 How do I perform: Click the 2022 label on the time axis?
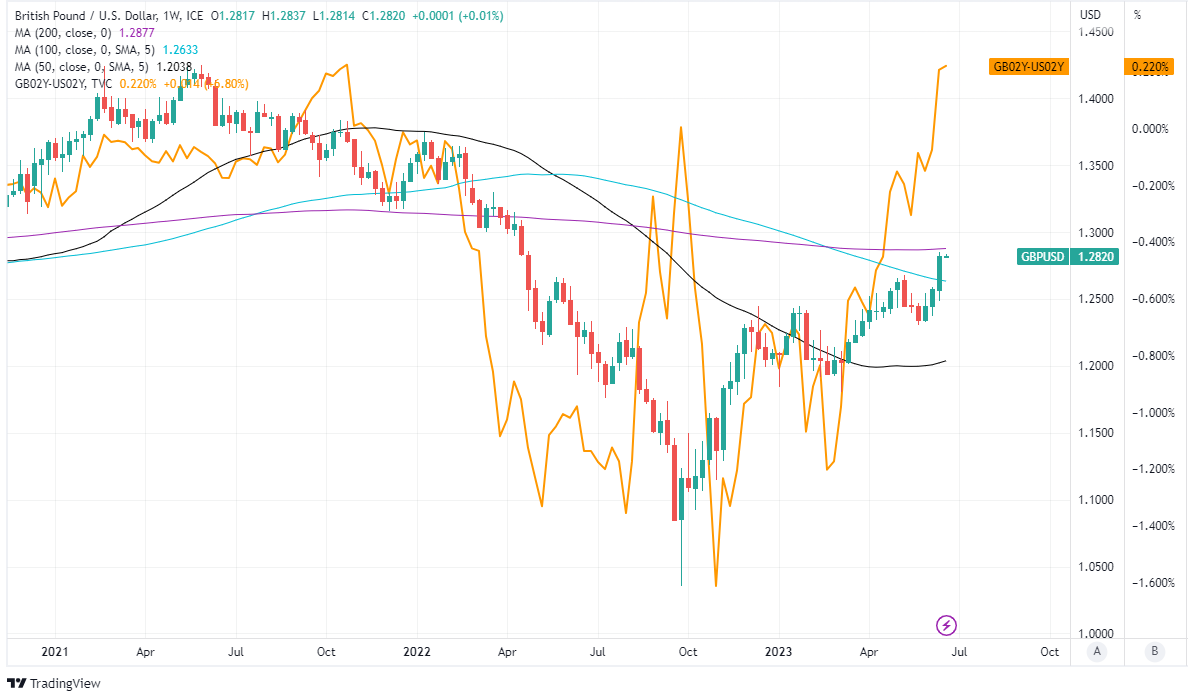[x=415, y=652]
